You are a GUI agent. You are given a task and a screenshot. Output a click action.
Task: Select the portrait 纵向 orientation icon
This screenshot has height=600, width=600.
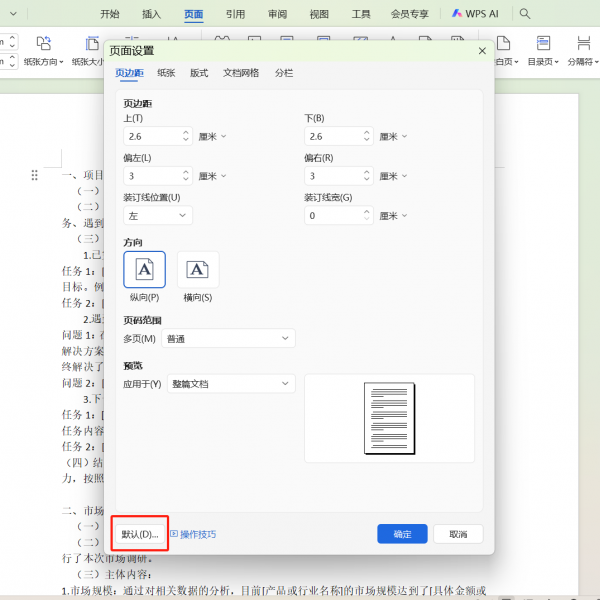[144, 269]
